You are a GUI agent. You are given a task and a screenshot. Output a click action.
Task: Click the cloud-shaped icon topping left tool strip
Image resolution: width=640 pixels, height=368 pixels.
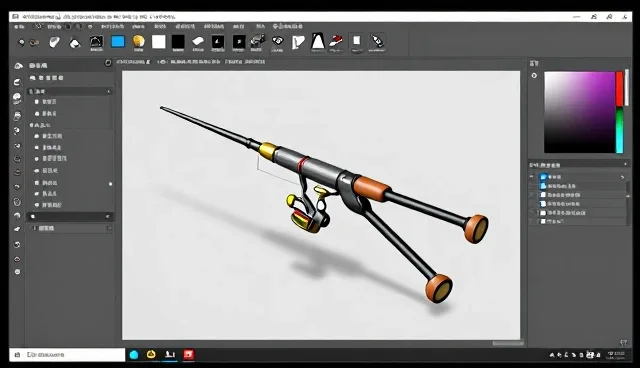[x=18, y=66]
